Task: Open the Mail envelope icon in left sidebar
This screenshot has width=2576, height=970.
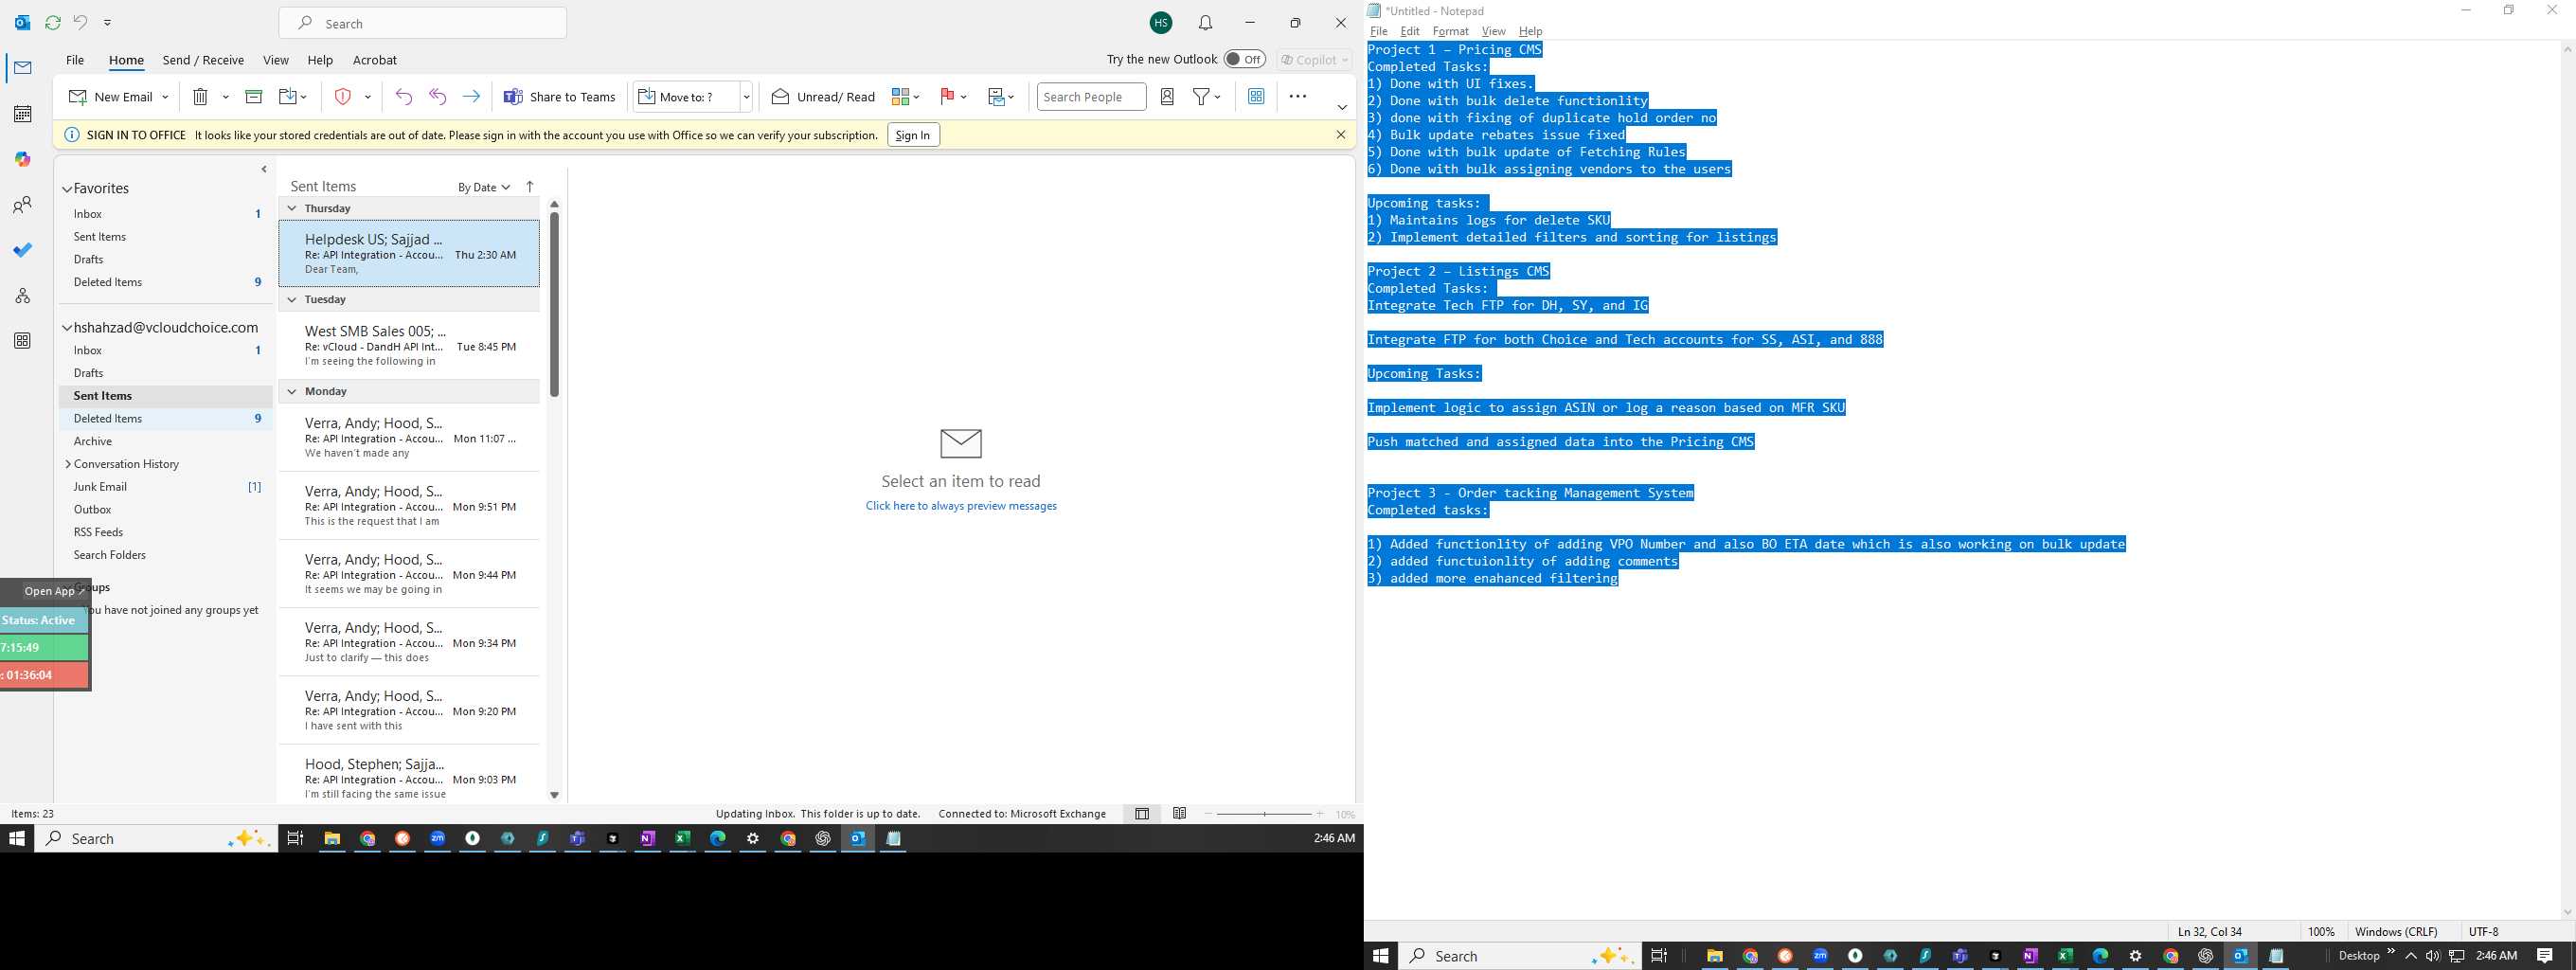Action: coord(22,68)
